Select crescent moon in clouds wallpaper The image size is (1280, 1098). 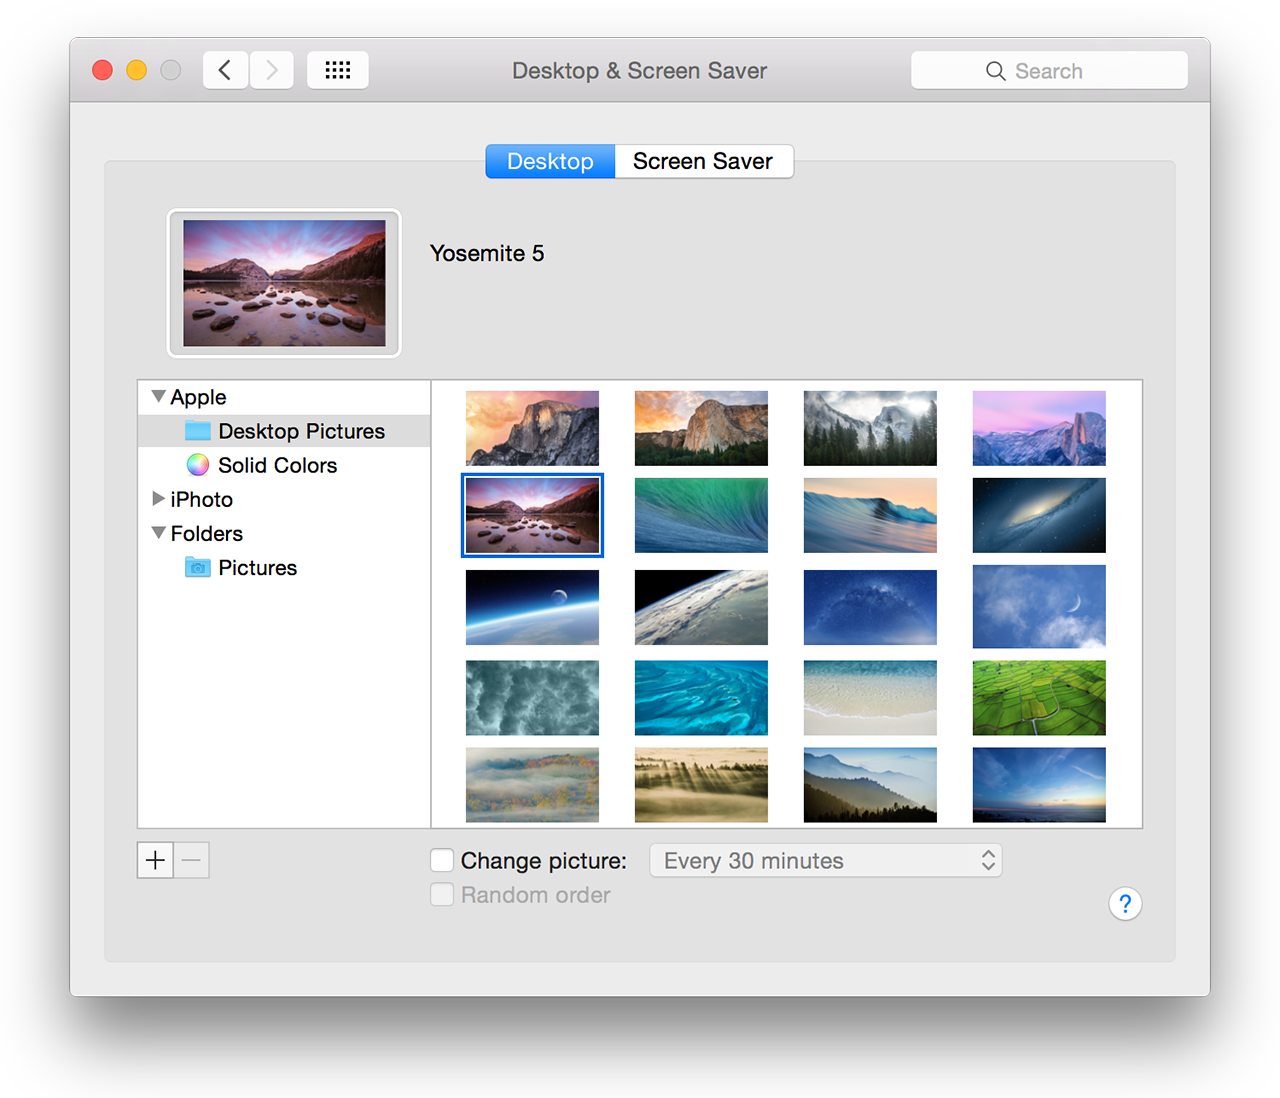1039,606
